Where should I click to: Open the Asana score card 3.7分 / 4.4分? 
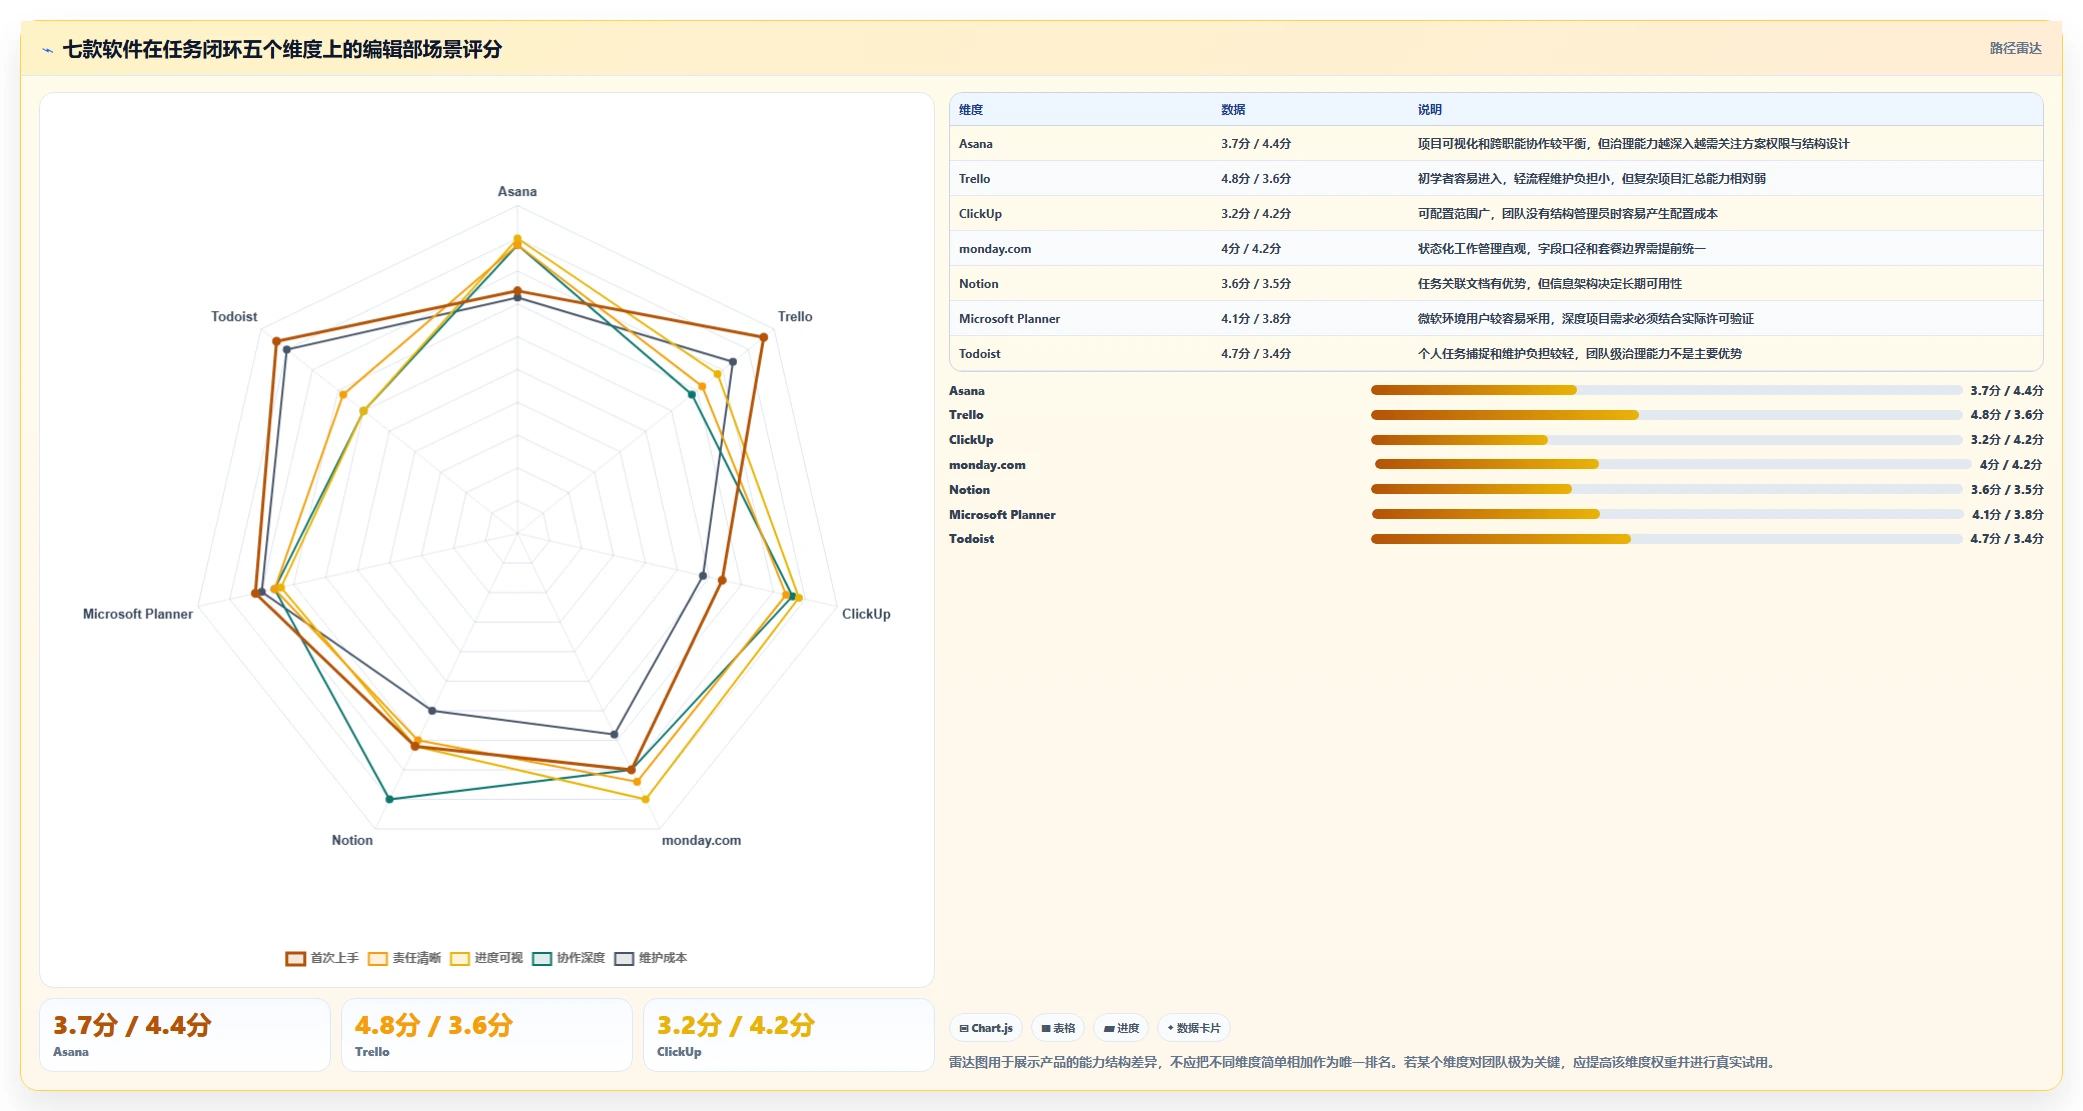pyautogui.click(x=185, y=1035)
